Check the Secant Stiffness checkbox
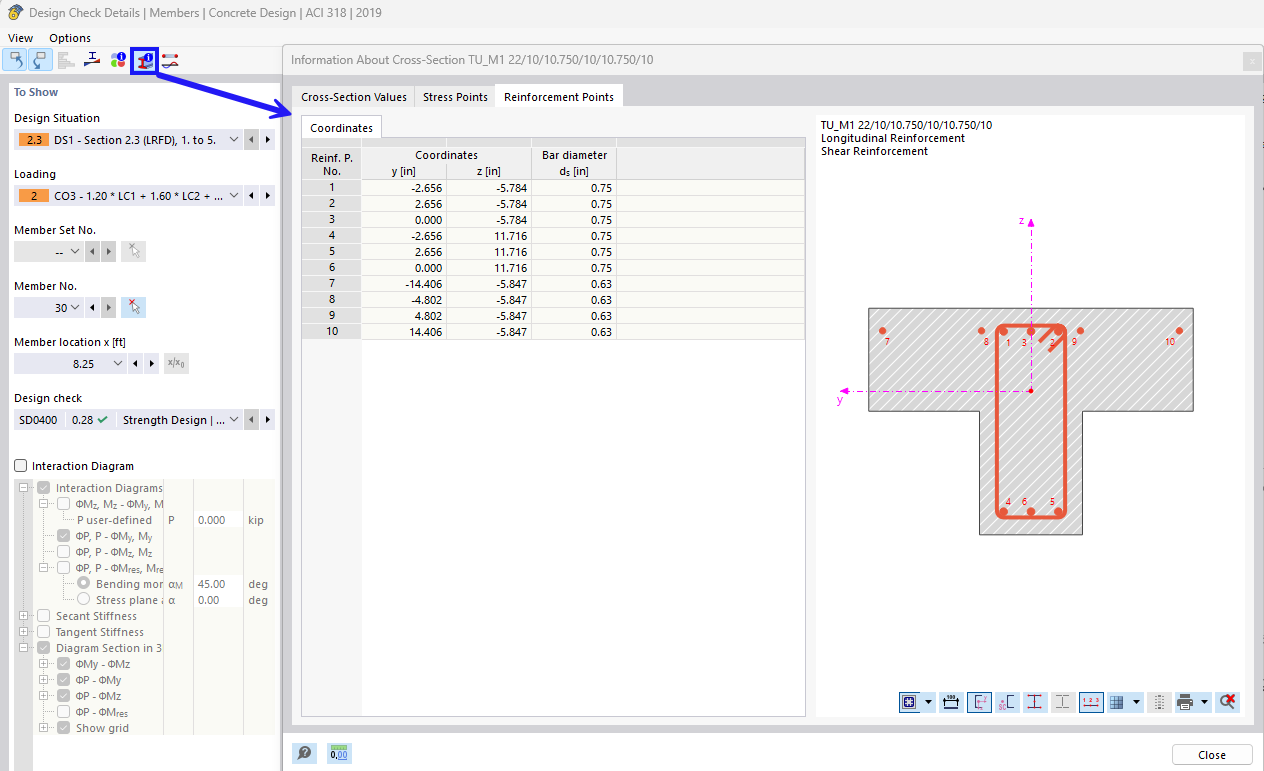1264x771 pixels. pos(42,615)
